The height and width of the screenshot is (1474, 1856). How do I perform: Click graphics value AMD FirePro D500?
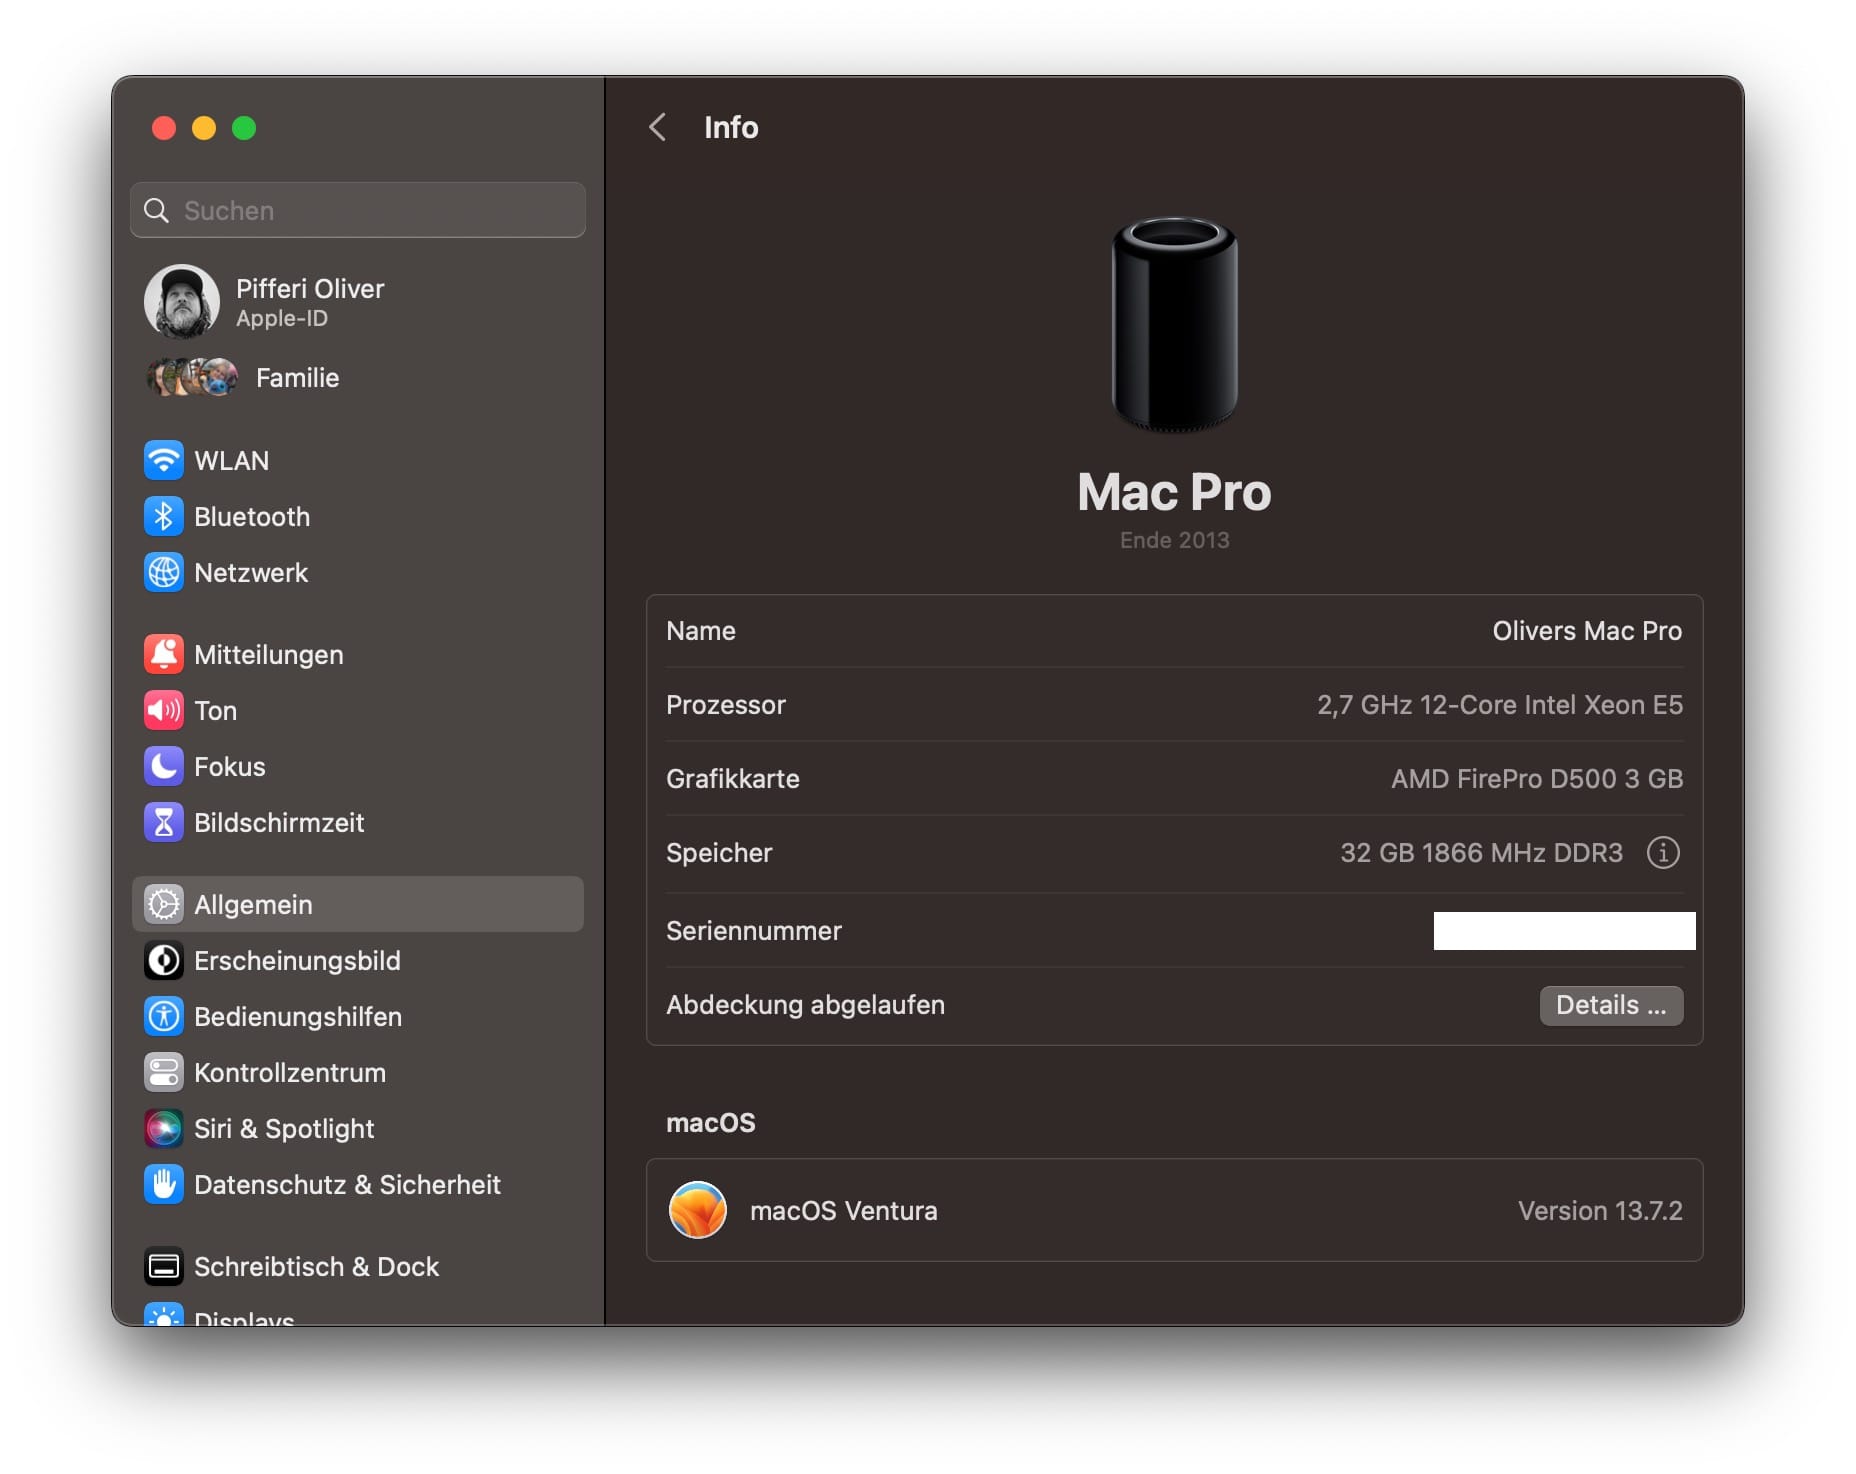tap(1537, 779)
